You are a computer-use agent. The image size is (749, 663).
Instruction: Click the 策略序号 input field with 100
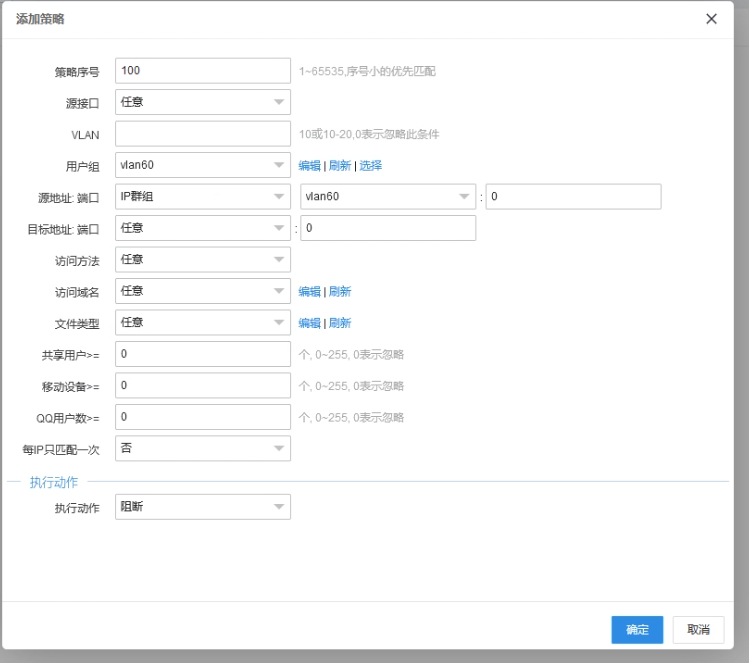click(x=203, y=71)
